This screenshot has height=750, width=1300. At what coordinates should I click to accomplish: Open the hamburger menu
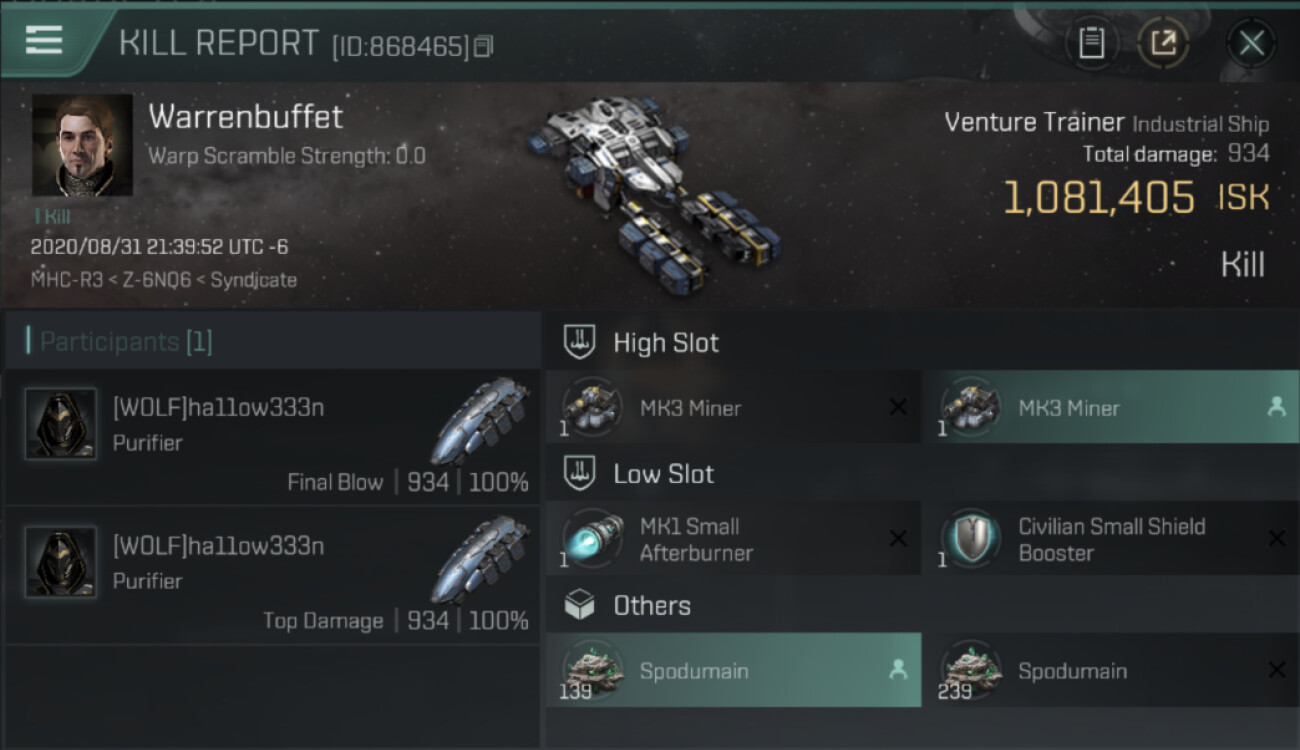(44, 40)
